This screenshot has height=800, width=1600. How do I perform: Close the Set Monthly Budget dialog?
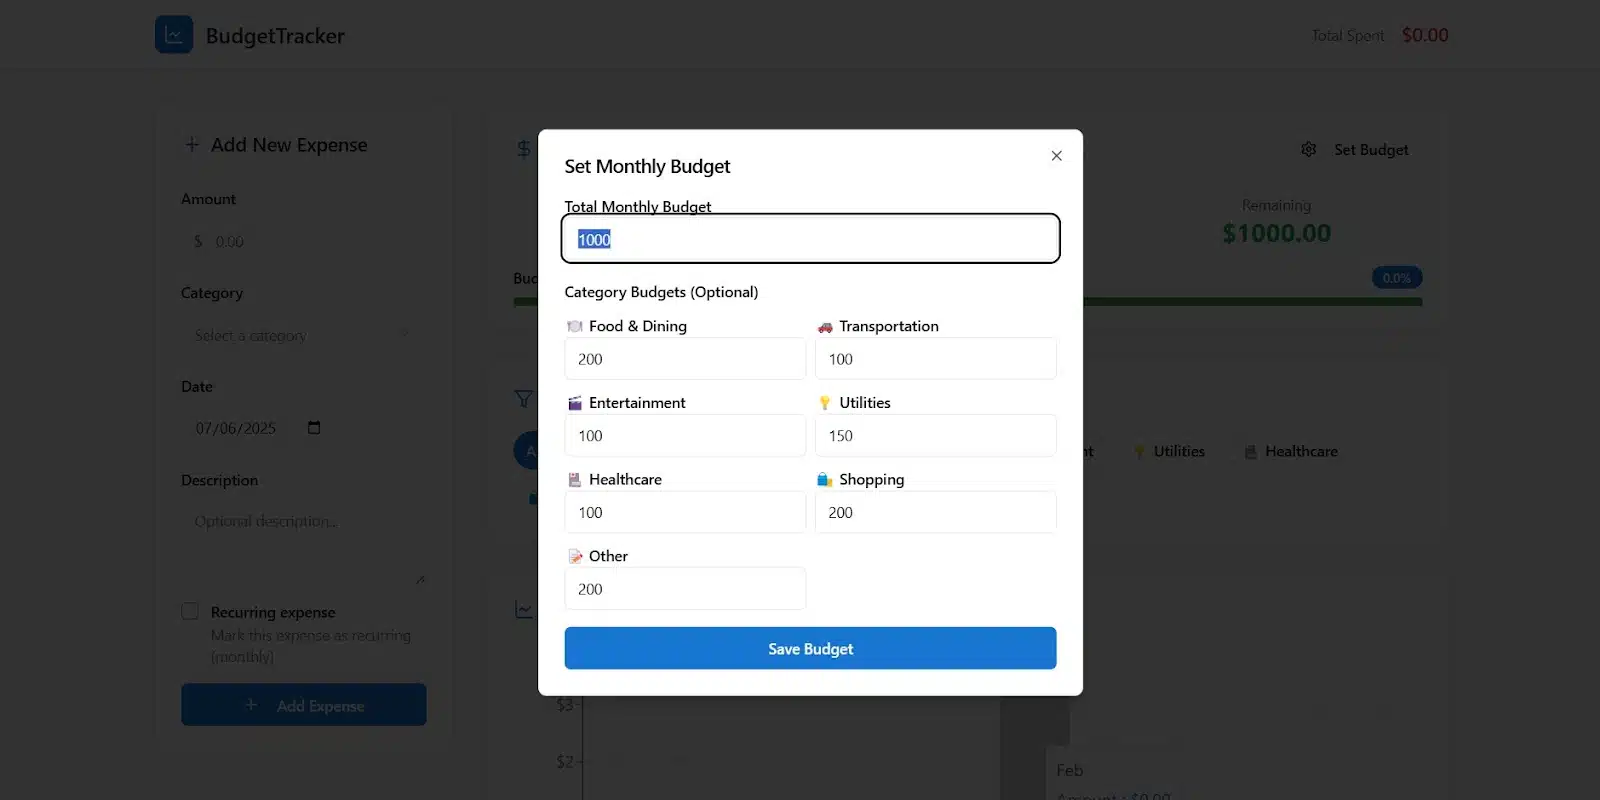pyautogui.click(x=1056, y=156)
